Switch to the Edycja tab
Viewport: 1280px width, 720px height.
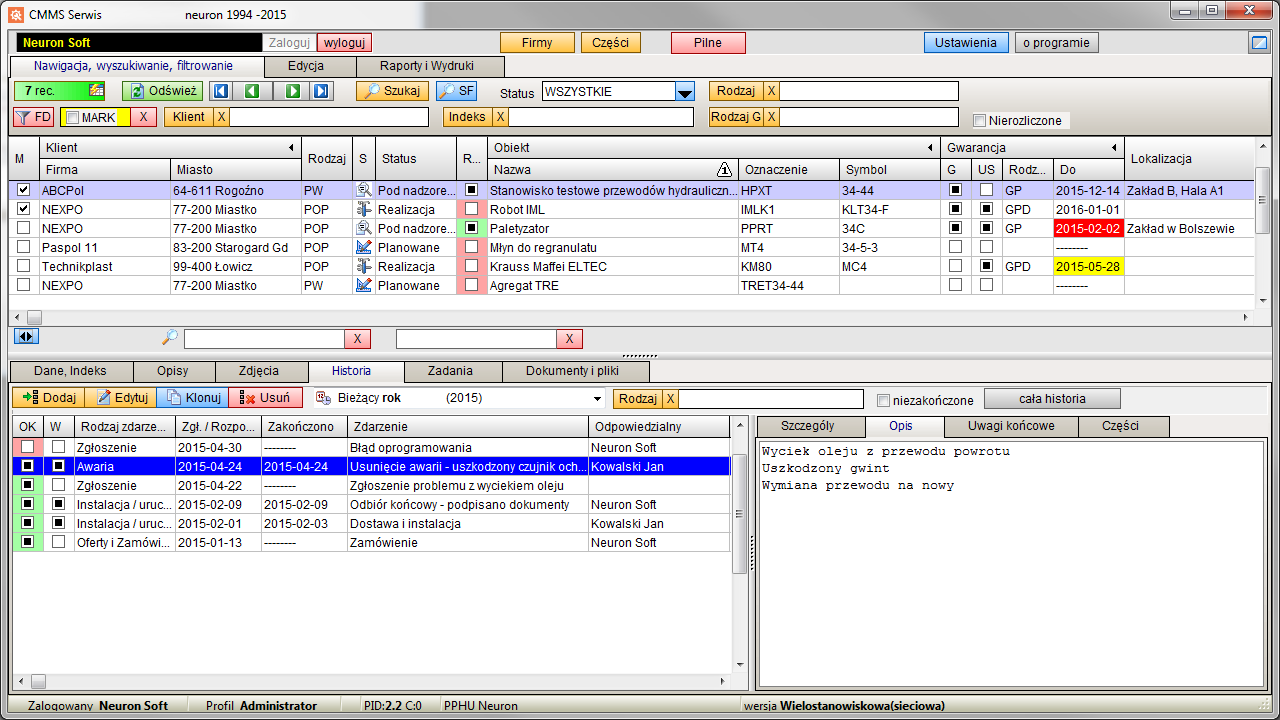coord(311,66)
